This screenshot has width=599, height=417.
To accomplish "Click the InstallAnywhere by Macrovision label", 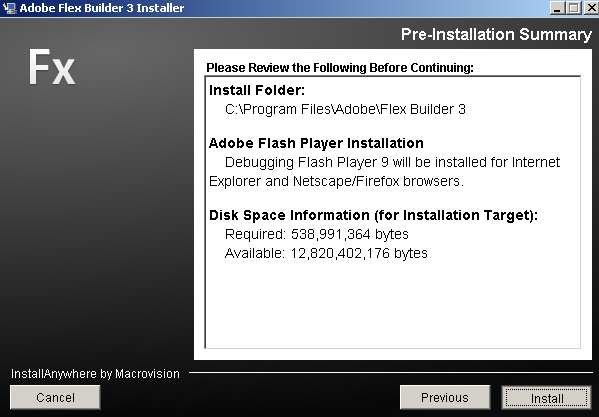I will click(95, 373).
